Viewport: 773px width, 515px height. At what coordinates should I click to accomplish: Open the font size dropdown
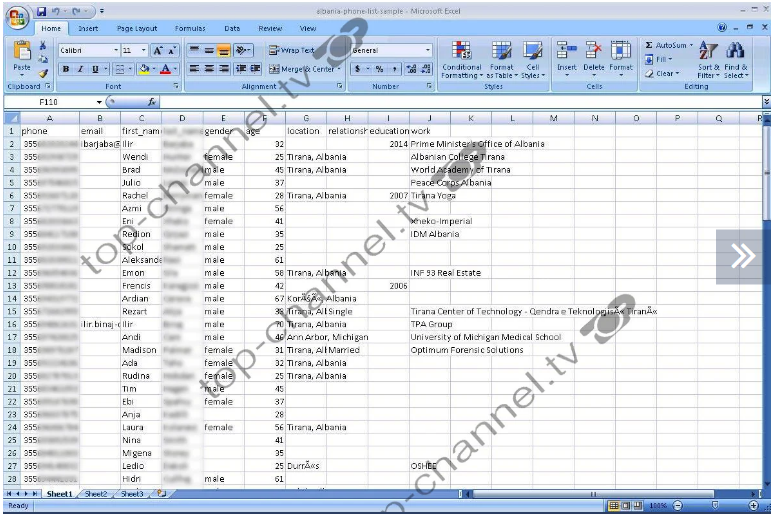point(143,50)
